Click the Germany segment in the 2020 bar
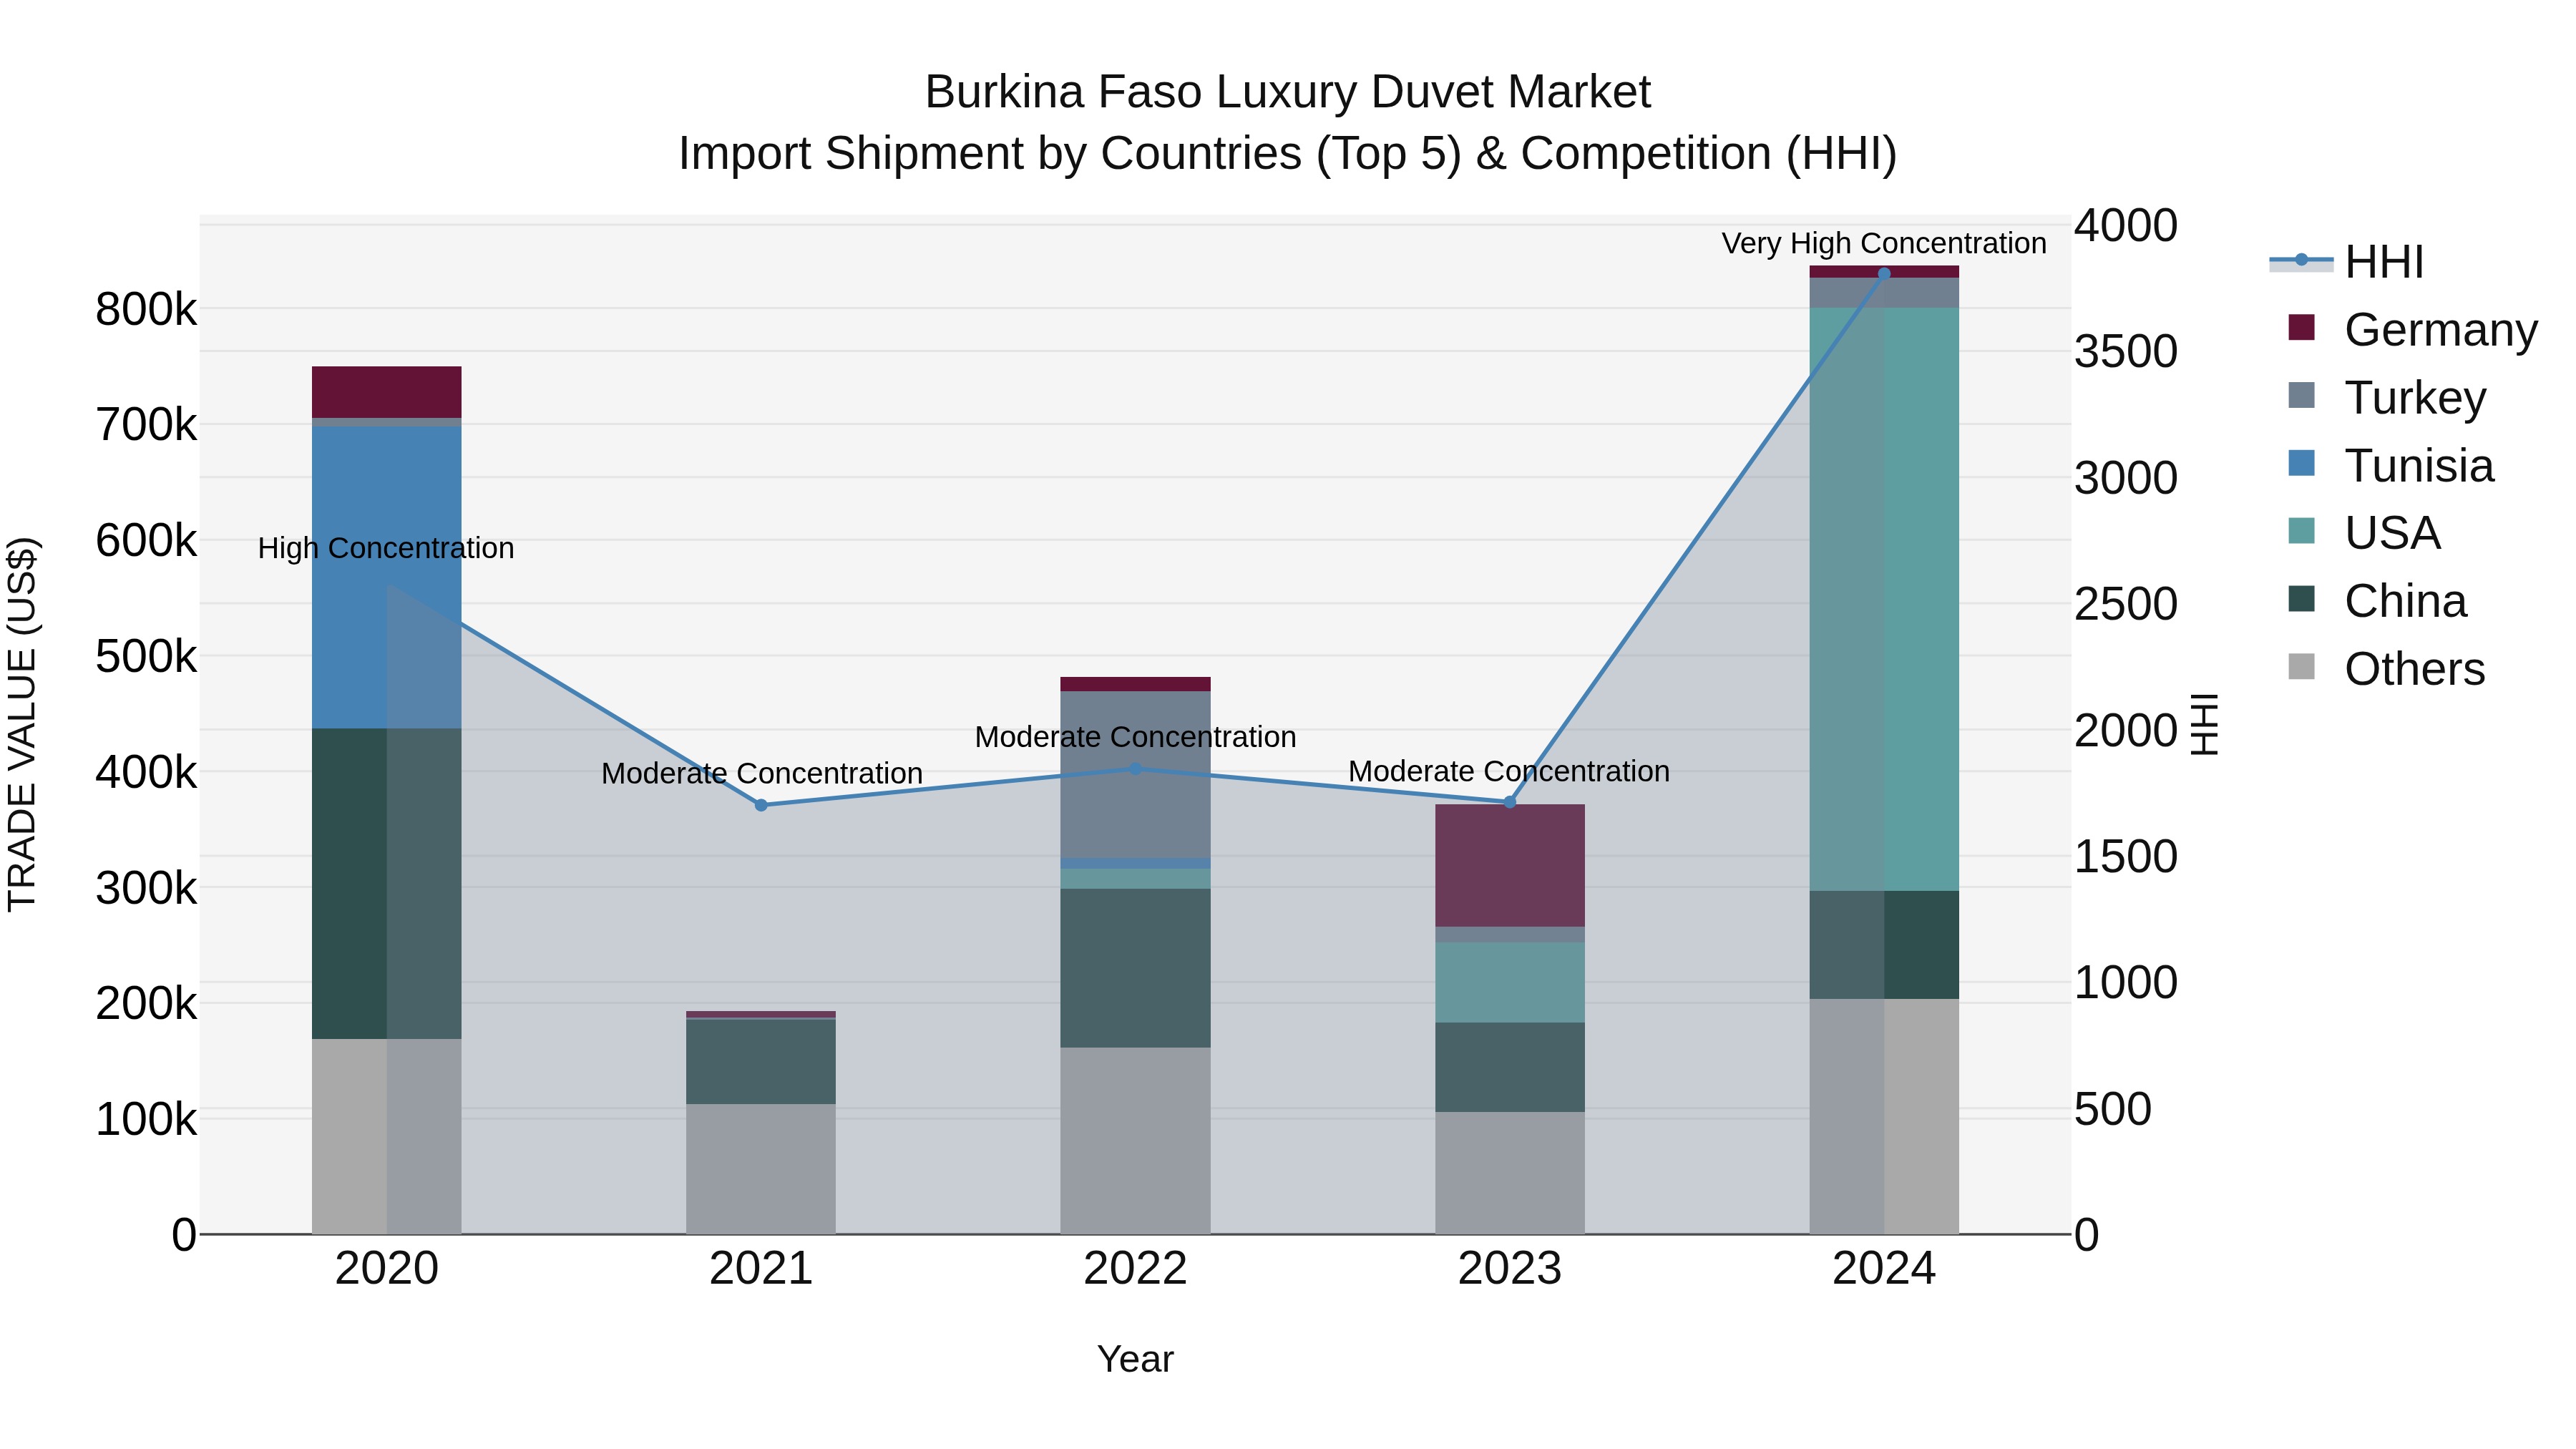The width and height of the screenshot is (2576, 1449). pos(387,392)
